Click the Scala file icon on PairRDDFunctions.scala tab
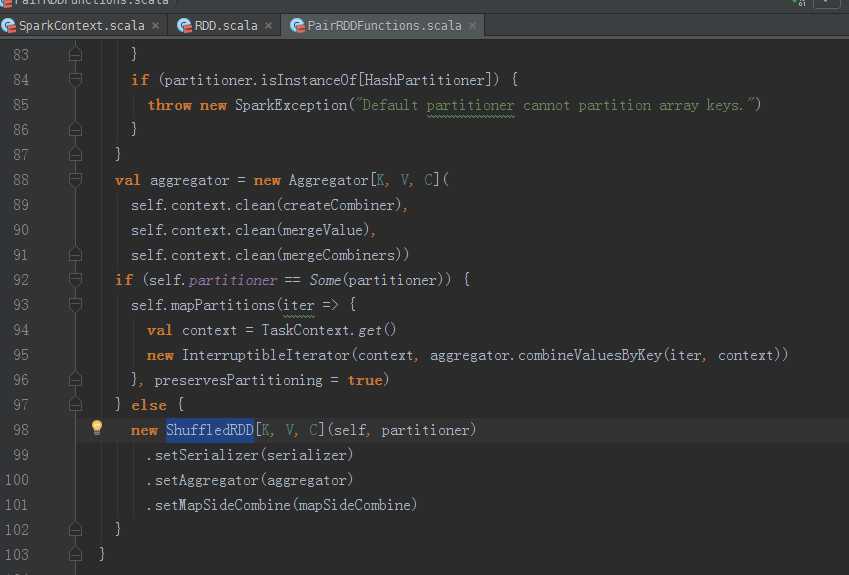The width and height of the screenshot is (849, 575). pos(297,25)
